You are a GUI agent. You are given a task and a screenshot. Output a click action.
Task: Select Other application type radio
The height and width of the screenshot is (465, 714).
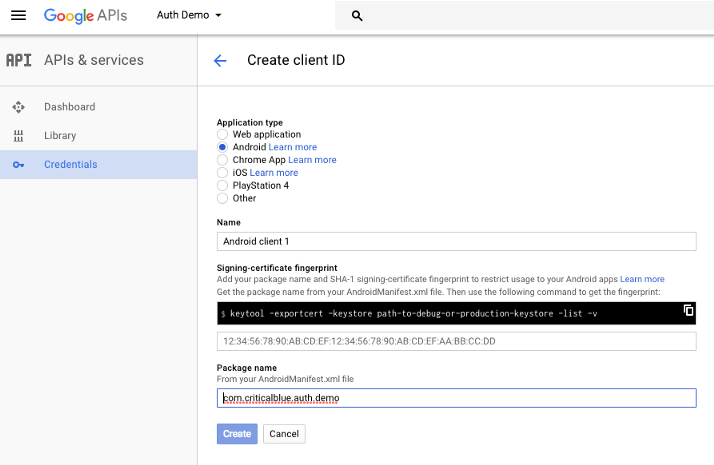click(222, 198)
